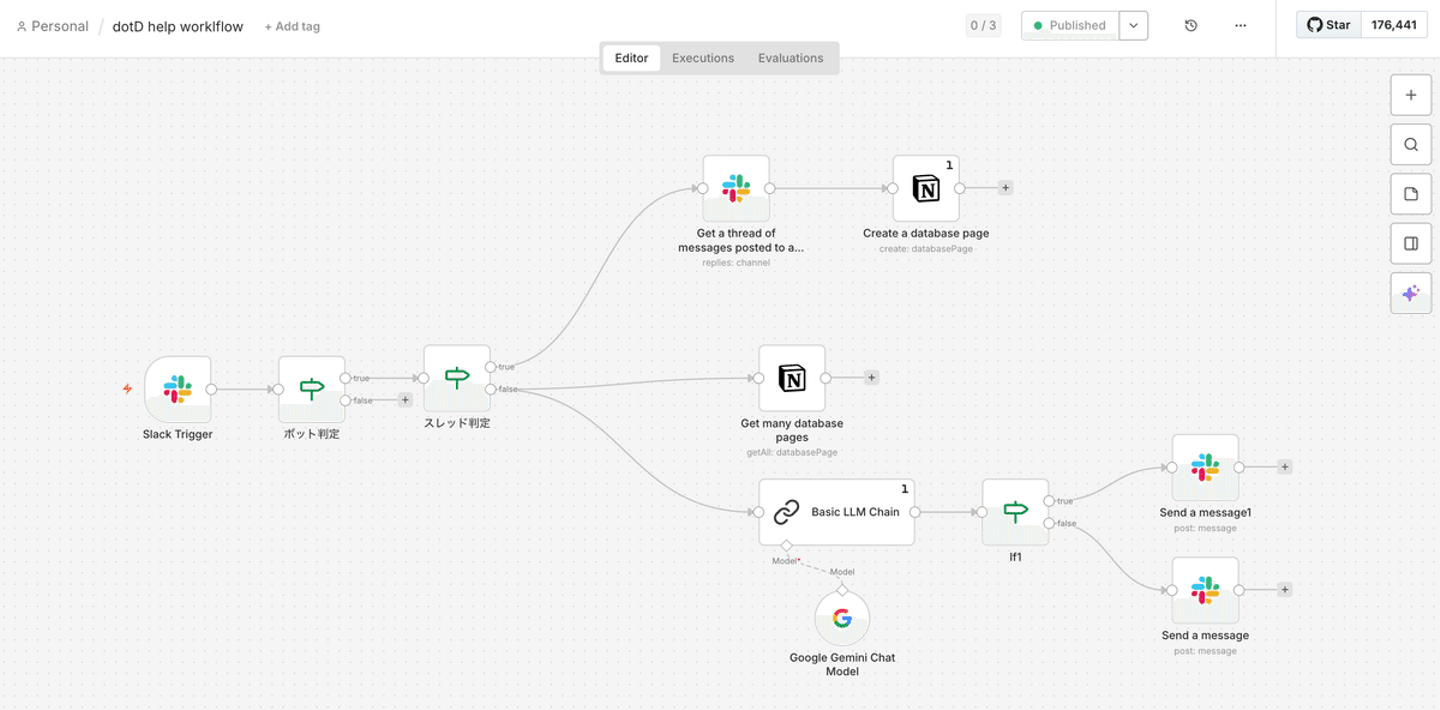
Task: Add a sticky note using the note icon
Action: point(1411,194)
